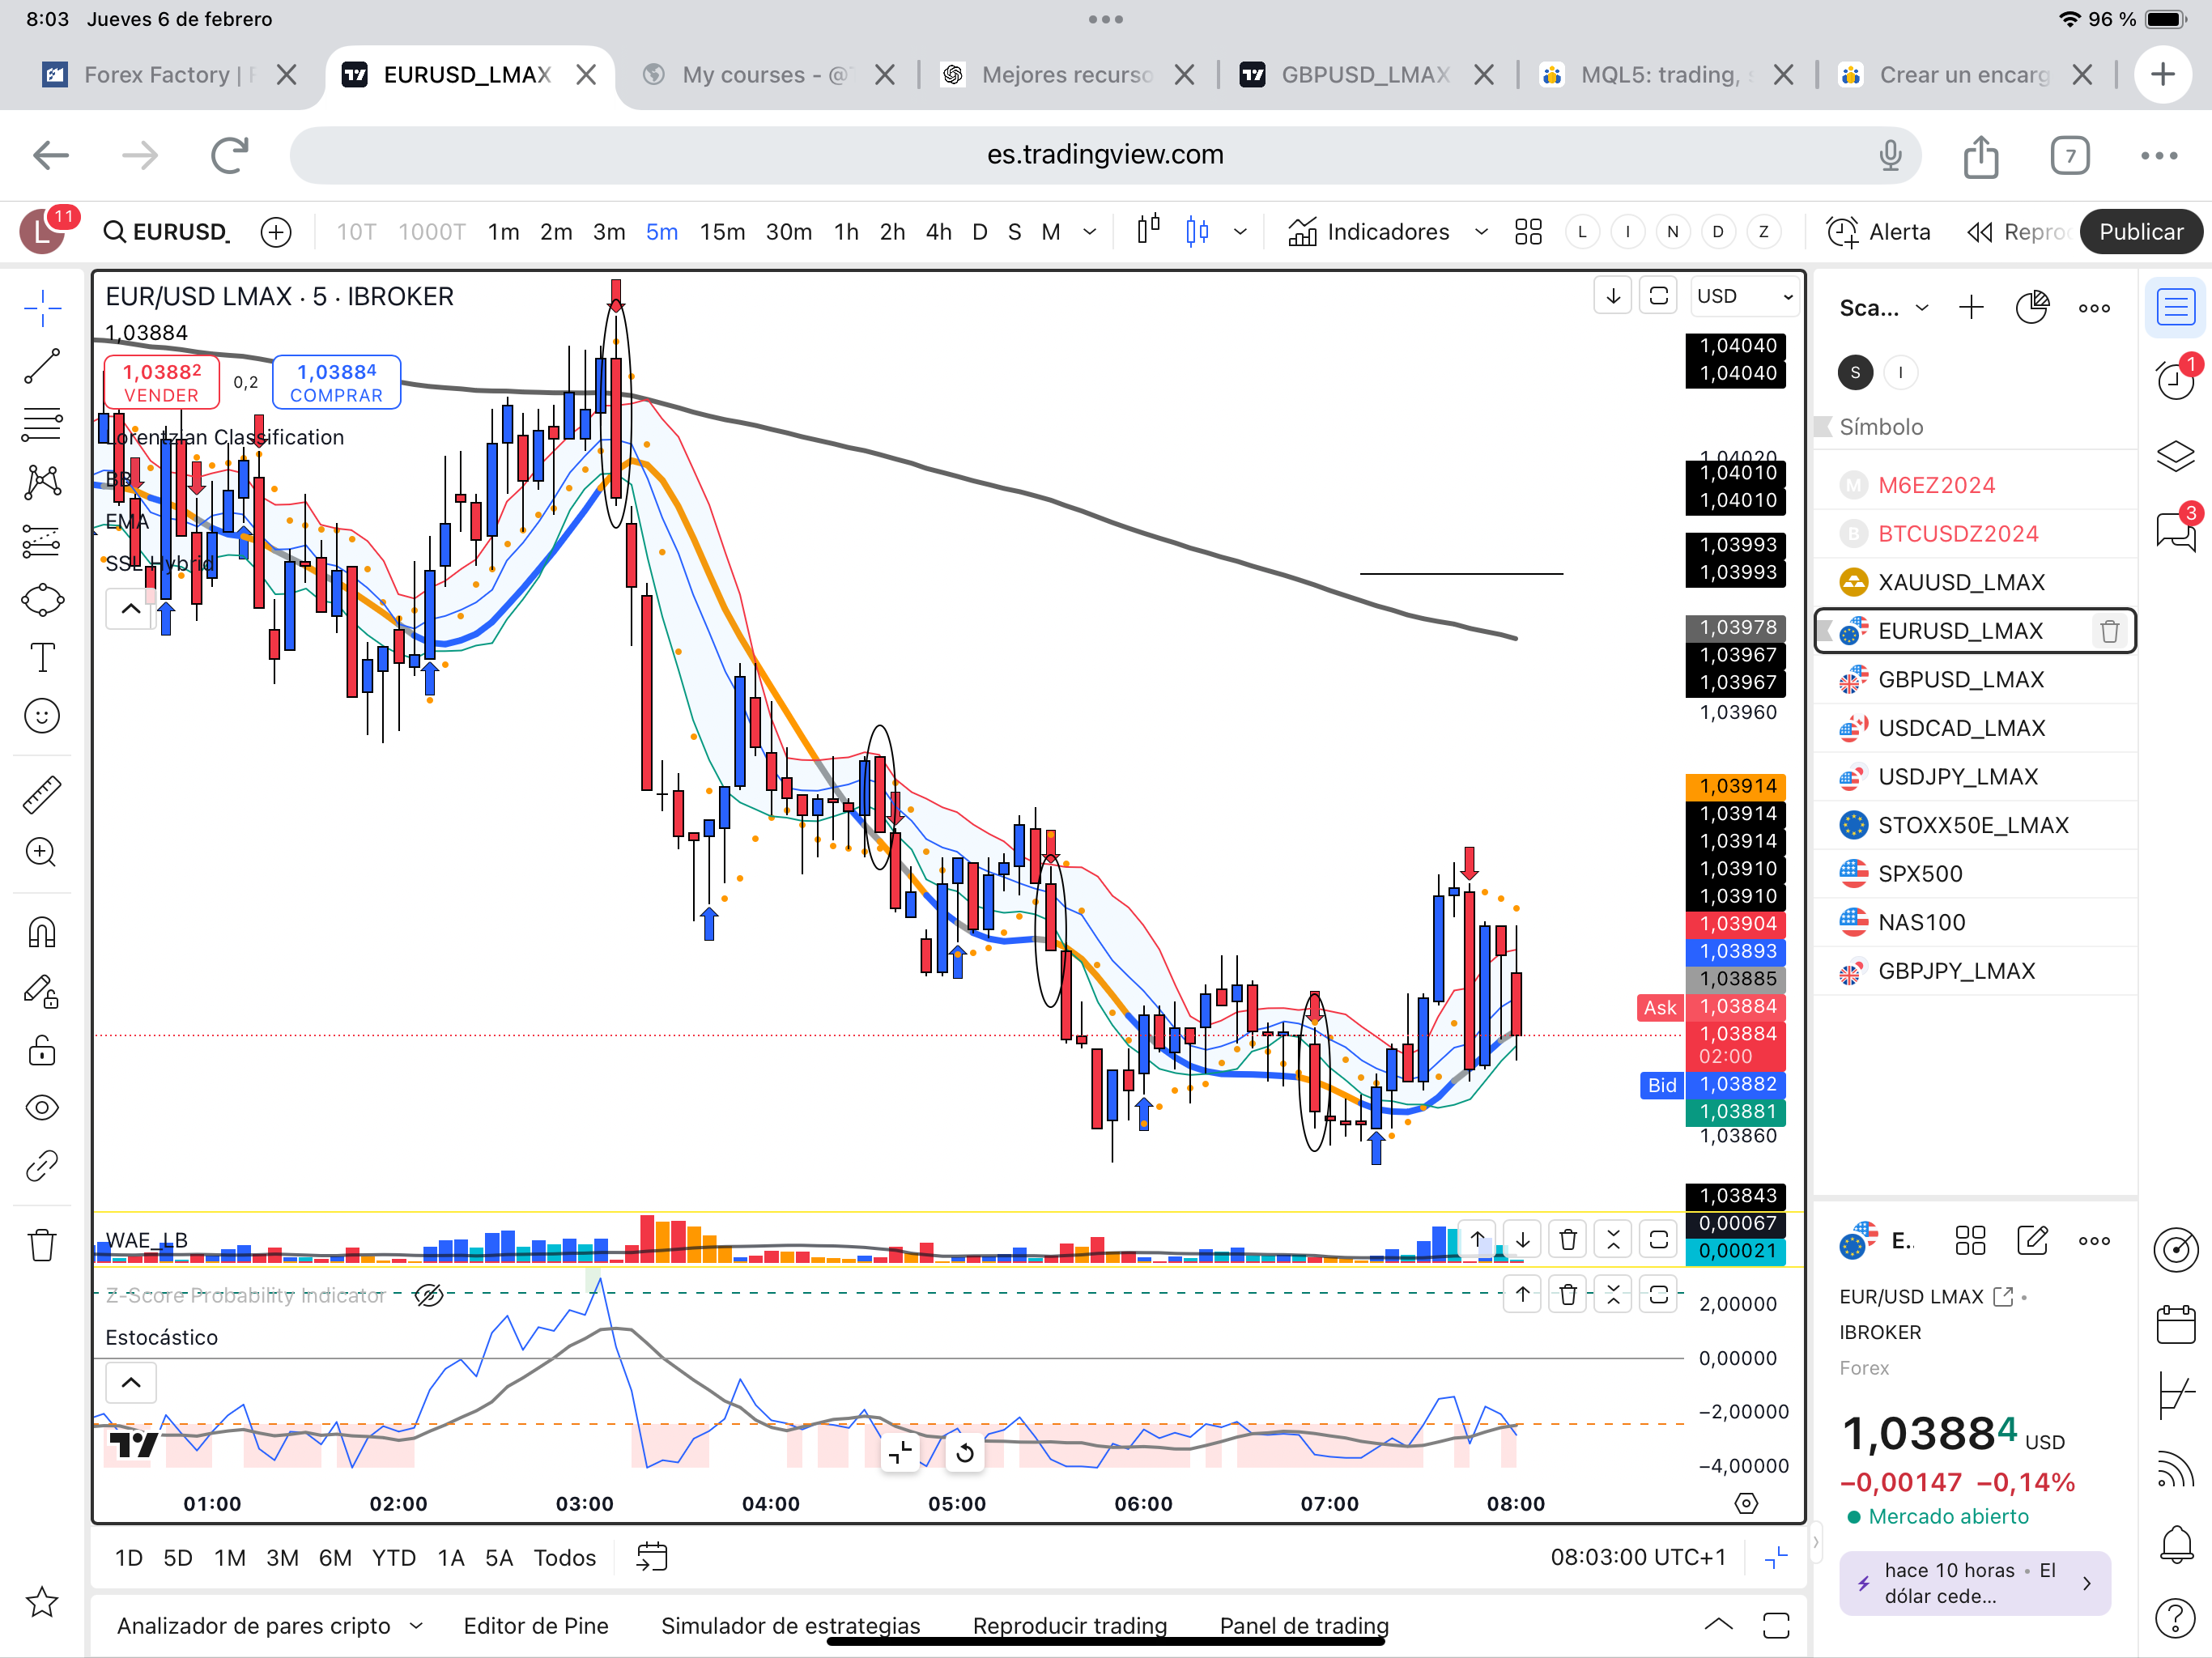Add symbol to compare with plus icon

[276, 232]
